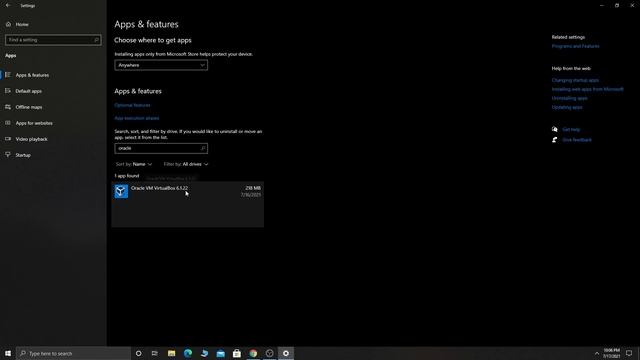Open Video playback settings
Screen dimensions: 640x360
[31, 139]
